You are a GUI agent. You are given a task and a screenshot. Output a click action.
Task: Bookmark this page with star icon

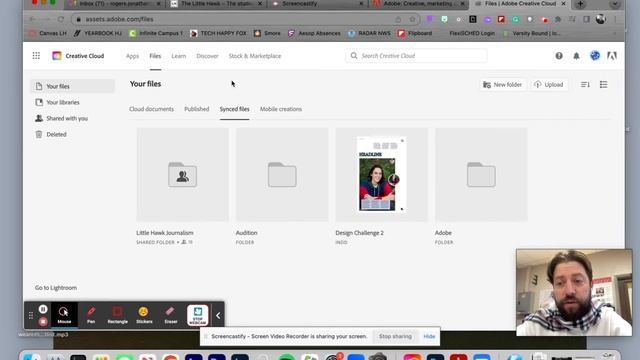[412, 19]
